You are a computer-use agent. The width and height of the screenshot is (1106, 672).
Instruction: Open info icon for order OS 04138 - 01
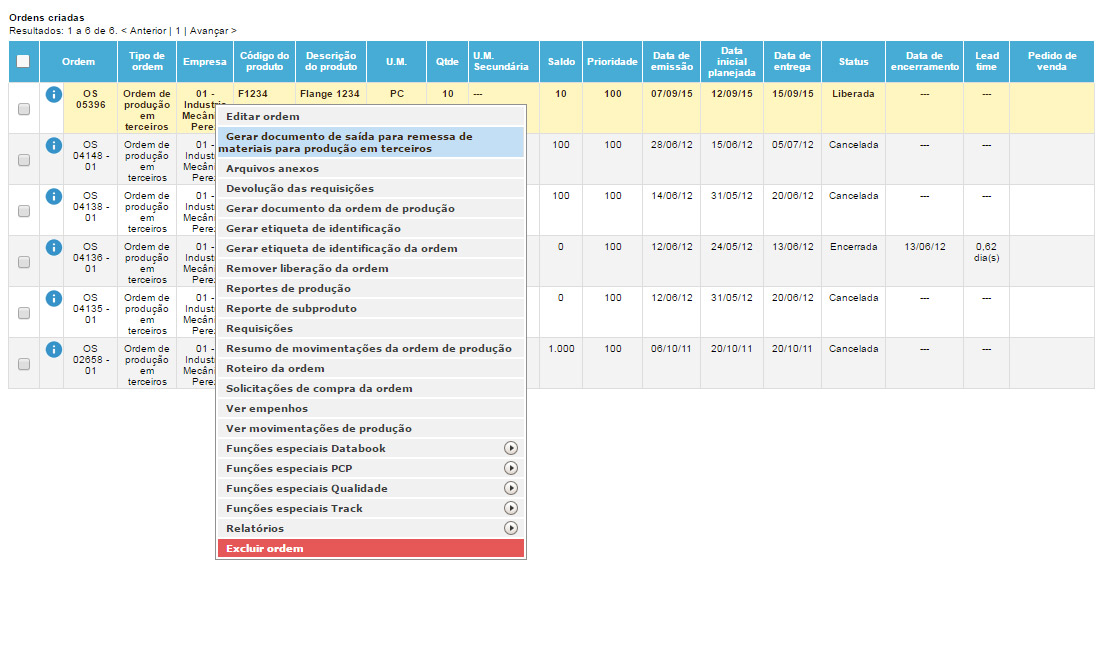point(54,196)
